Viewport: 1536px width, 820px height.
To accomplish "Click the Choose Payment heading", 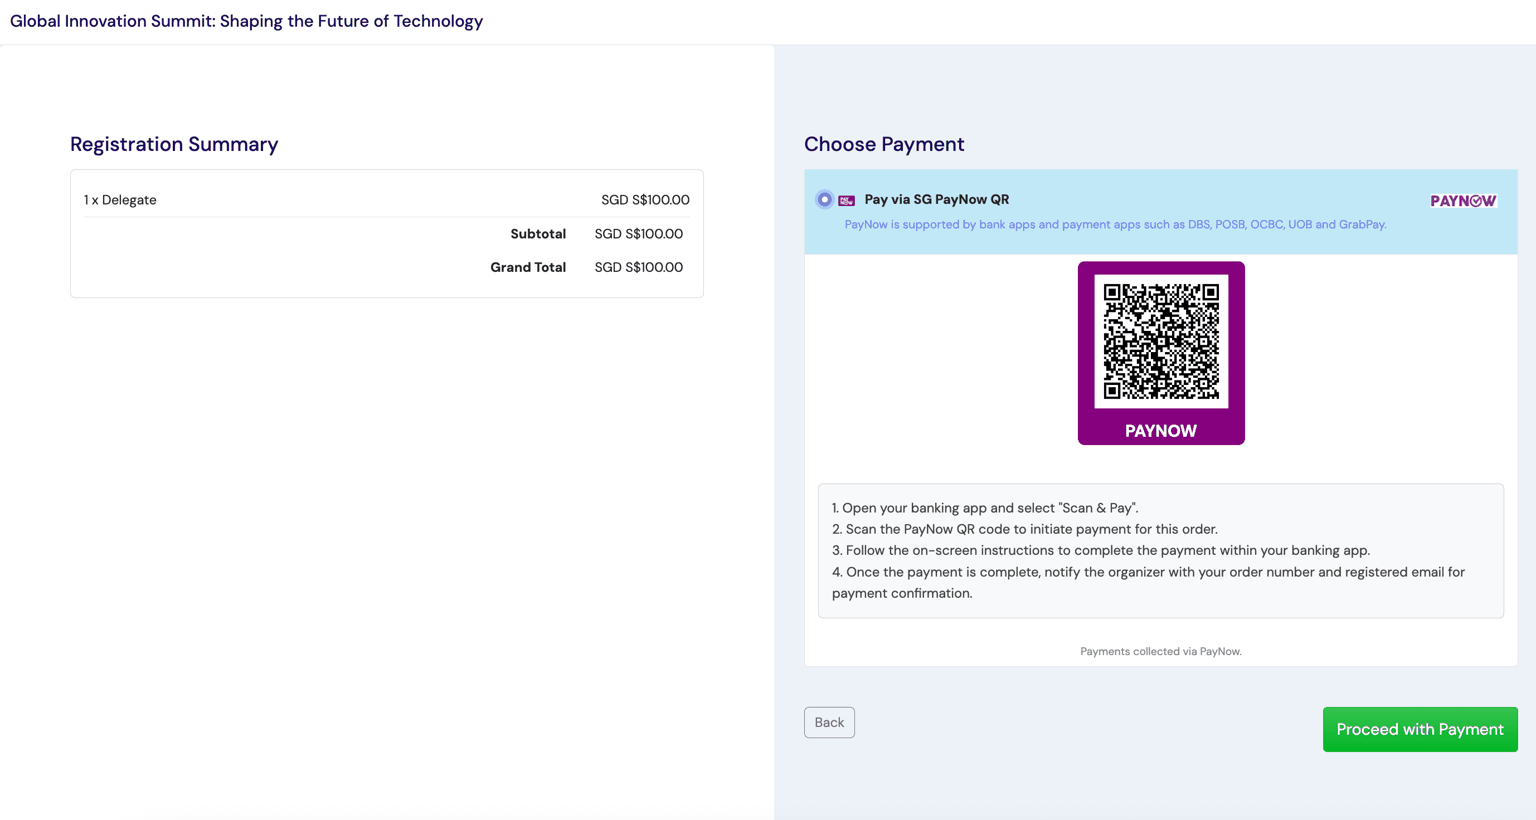I will tap(884, 144).
